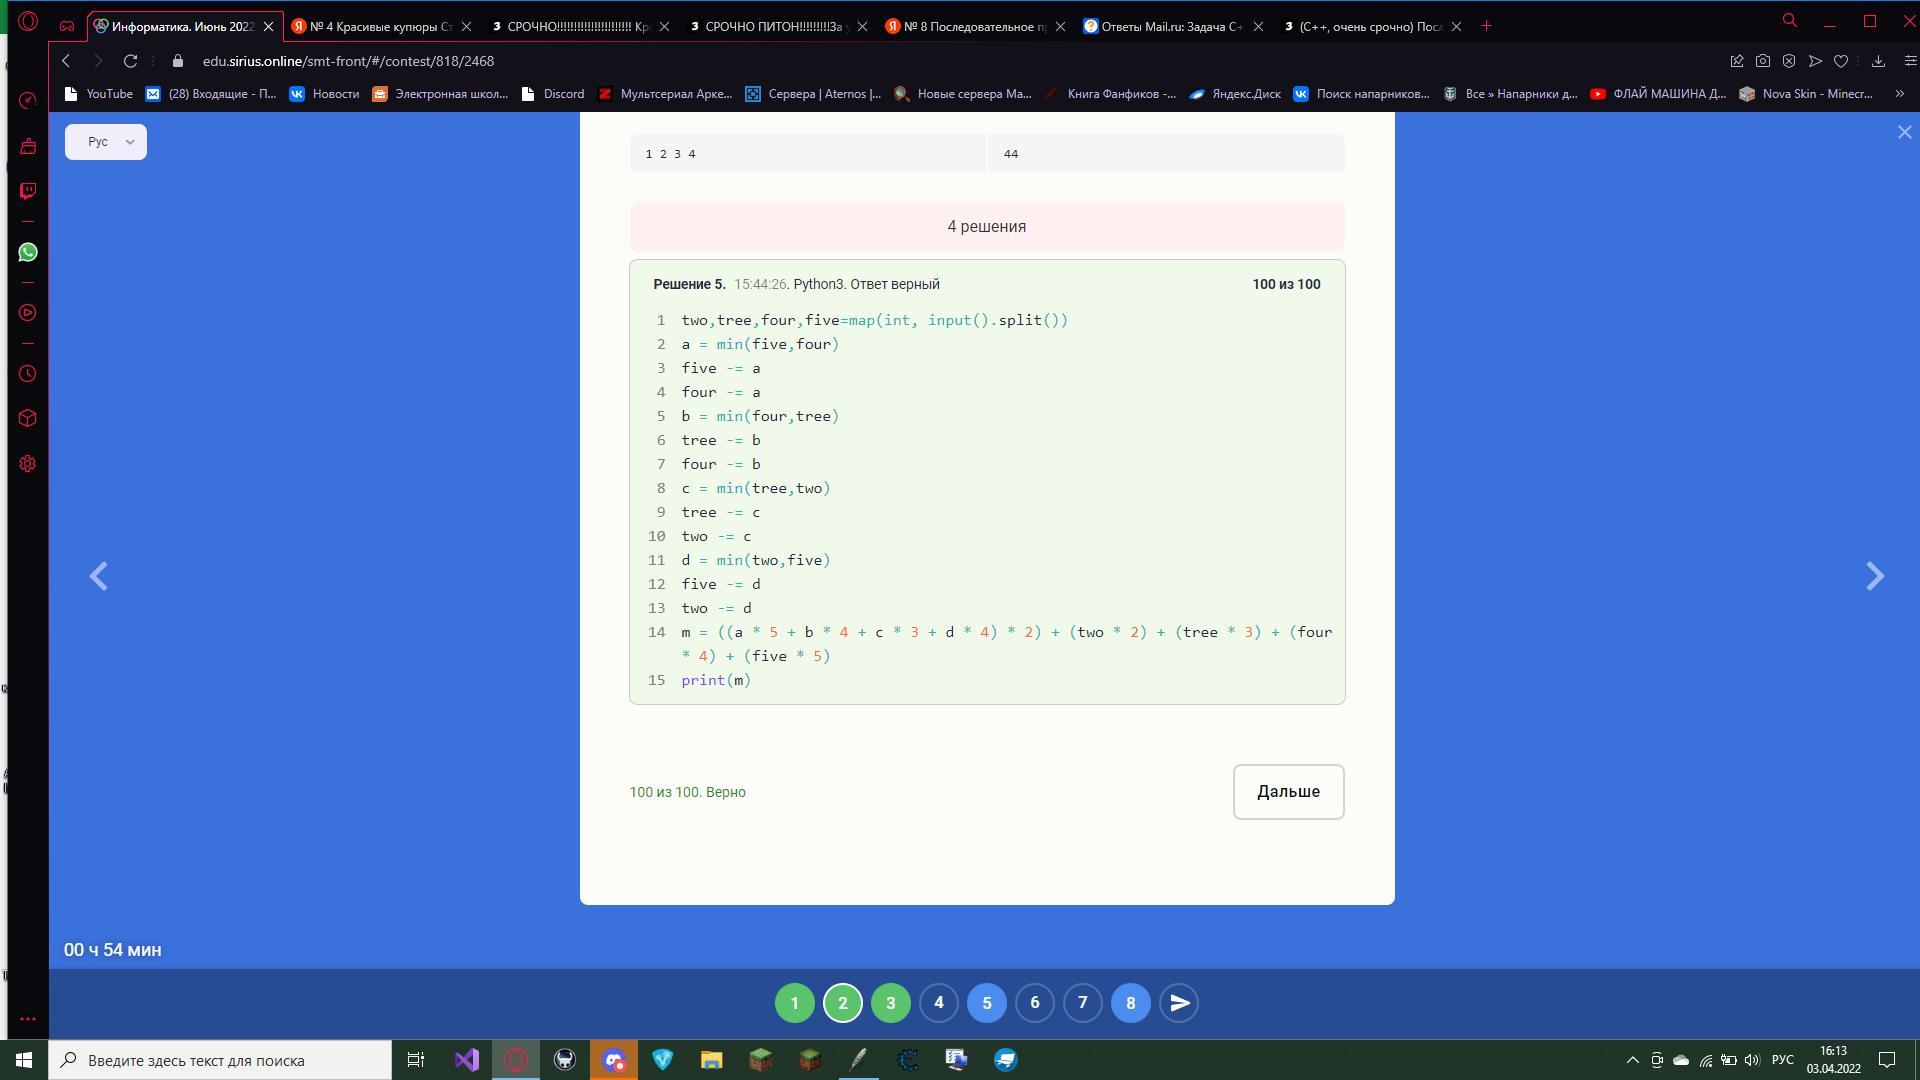
Task: Expand the Рус language dropdown
Action: coord(106,142)
